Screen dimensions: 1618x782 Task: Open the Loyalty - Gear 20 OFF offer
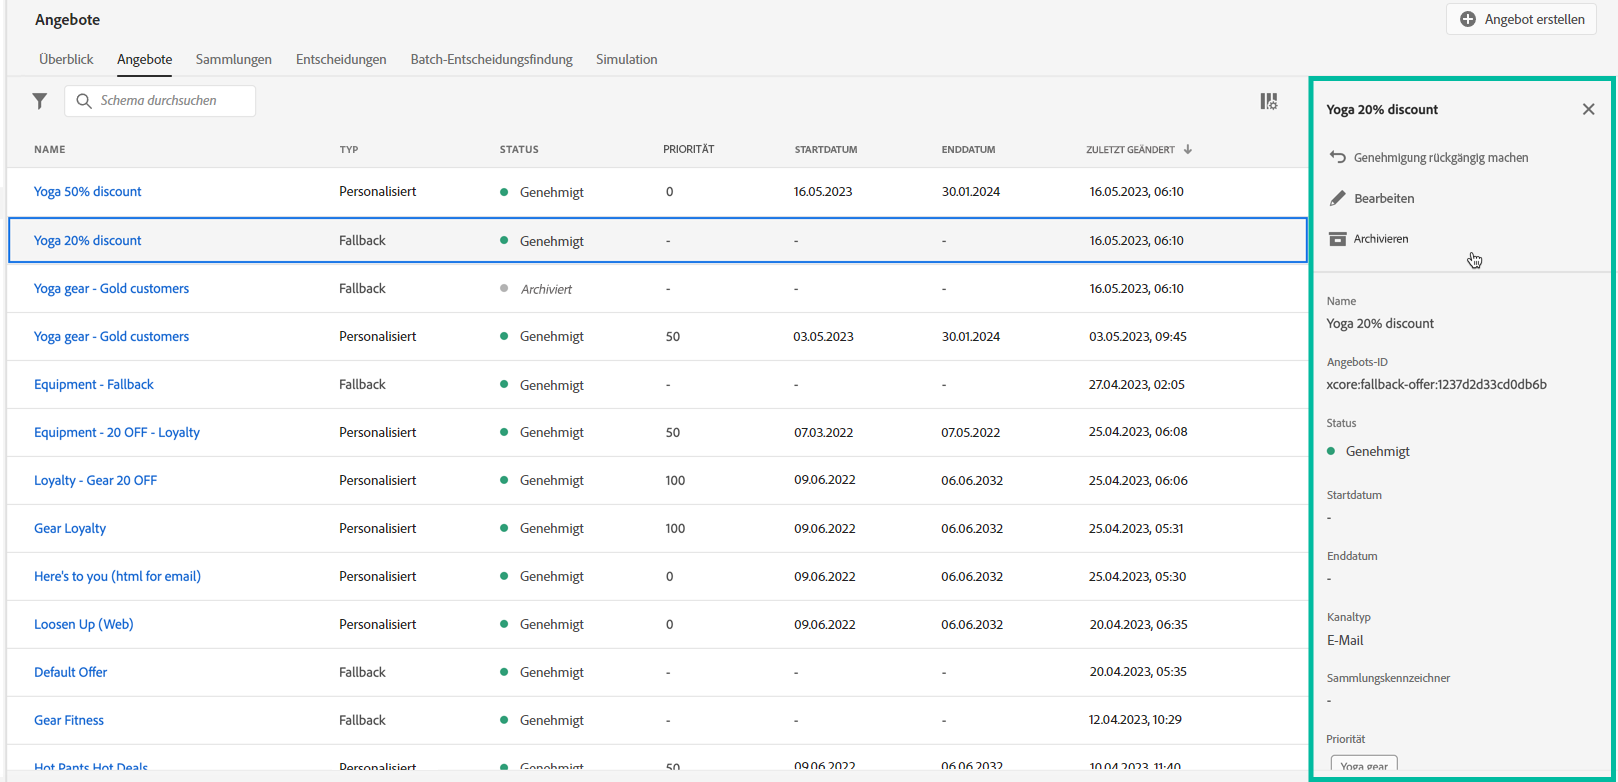point(95,480)
